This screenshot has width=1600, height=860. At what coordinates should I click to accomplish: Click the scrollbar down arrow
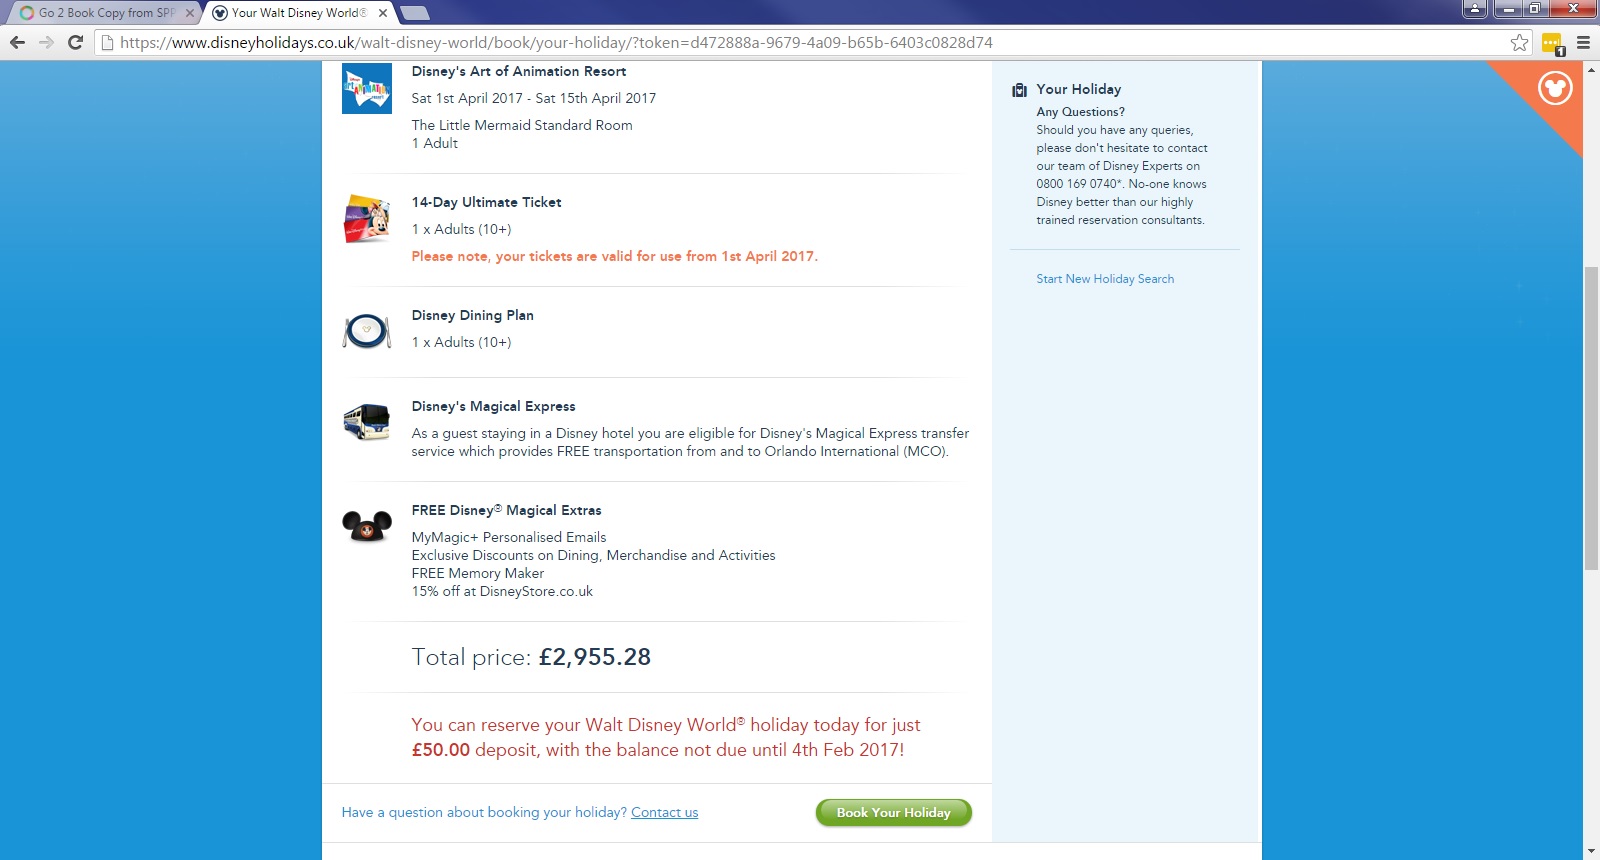pos(1591,851)
